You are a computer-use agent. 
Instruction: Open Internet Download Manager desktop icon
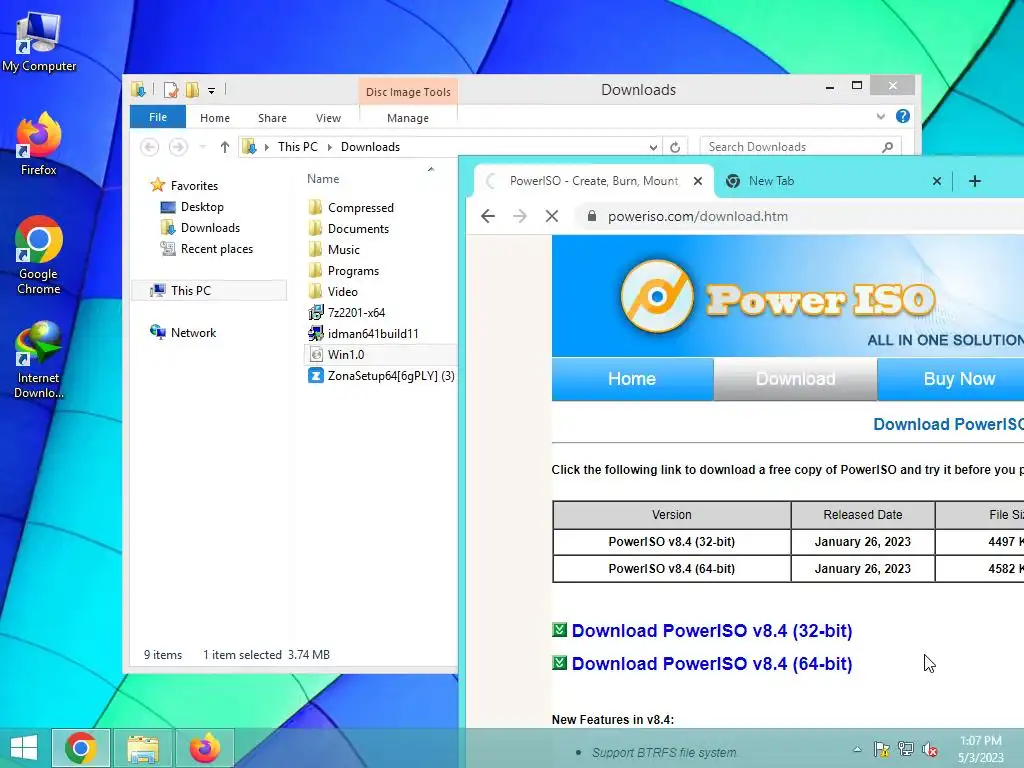(x=39, y=359)
